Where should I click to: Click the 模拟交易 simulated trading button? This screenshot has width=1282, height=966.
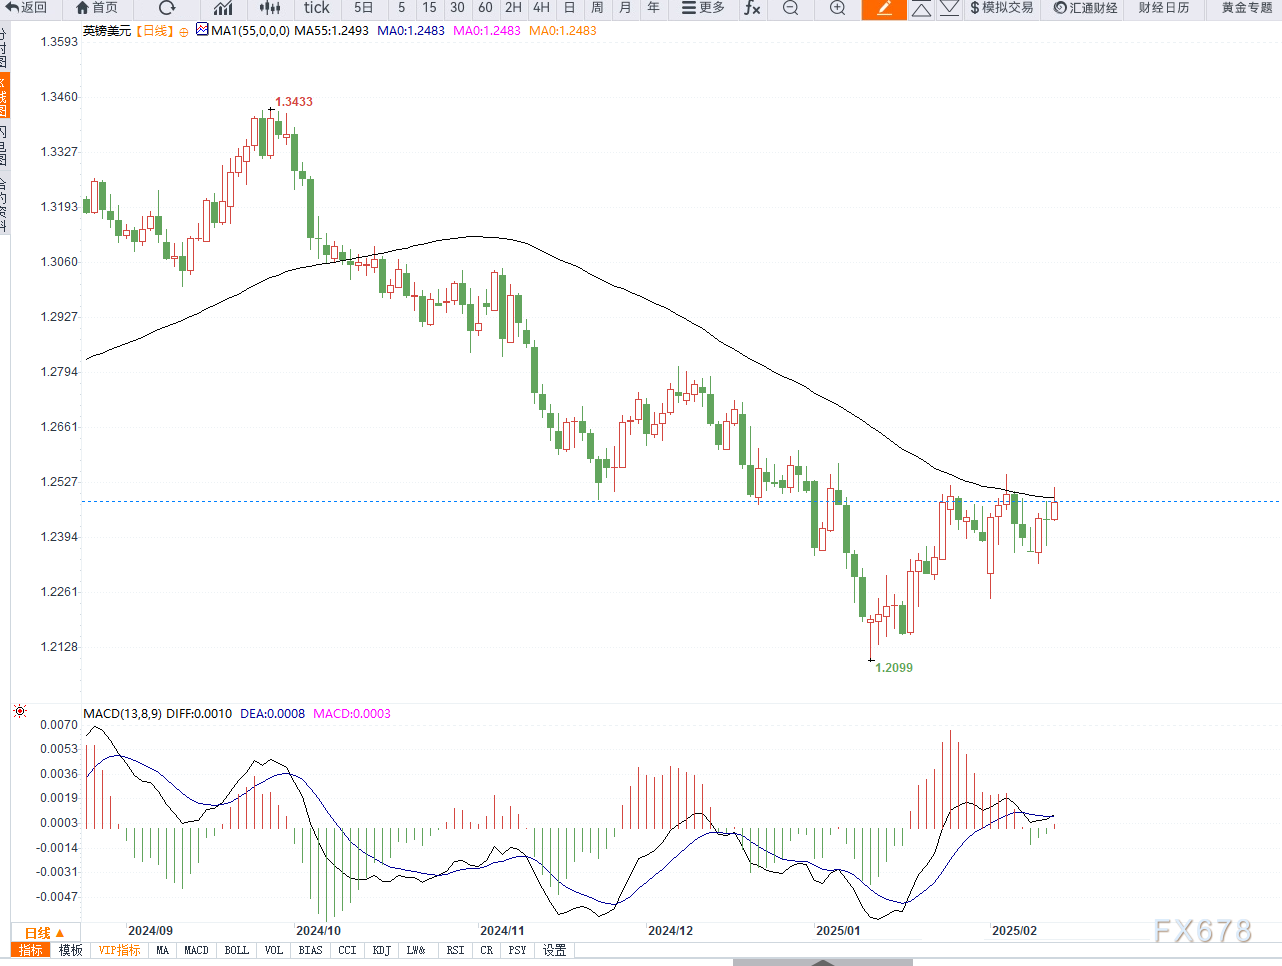point(1001,8)
